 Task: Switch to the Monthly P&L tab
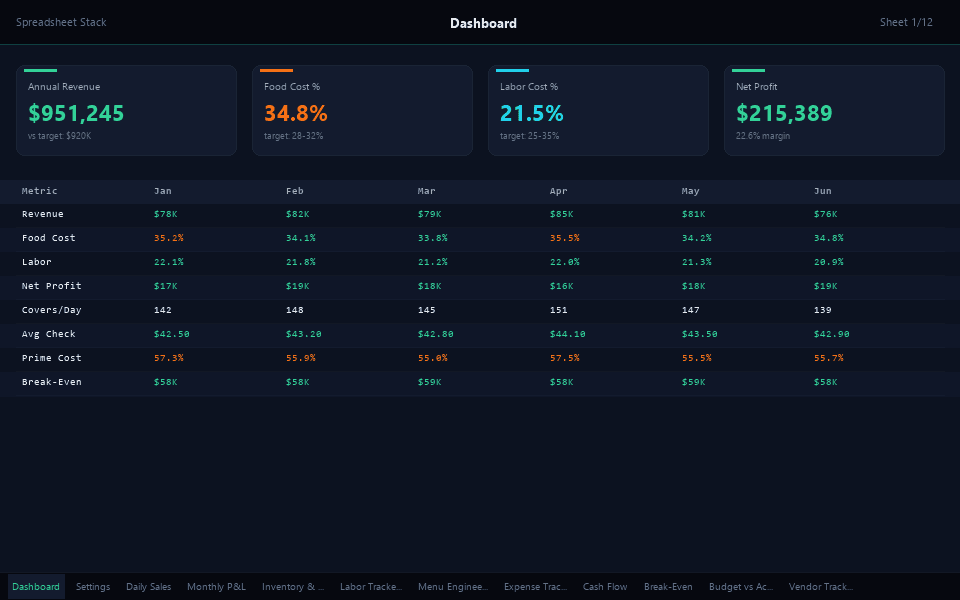pos(216,587)
